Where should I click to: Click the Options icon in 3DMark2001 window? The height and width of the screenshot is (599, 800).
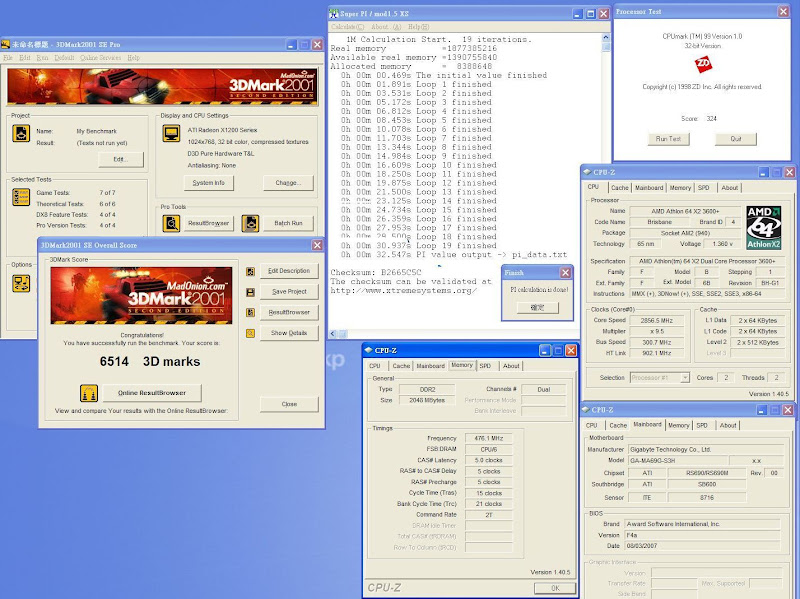21,284
